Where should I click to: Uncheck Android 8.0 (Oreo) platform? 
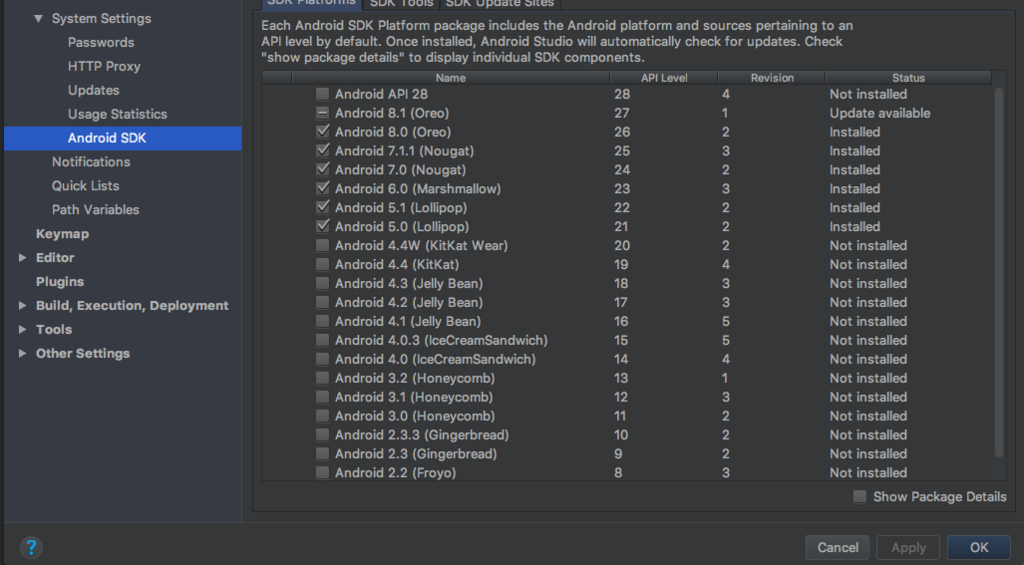[x=322, y=132]
